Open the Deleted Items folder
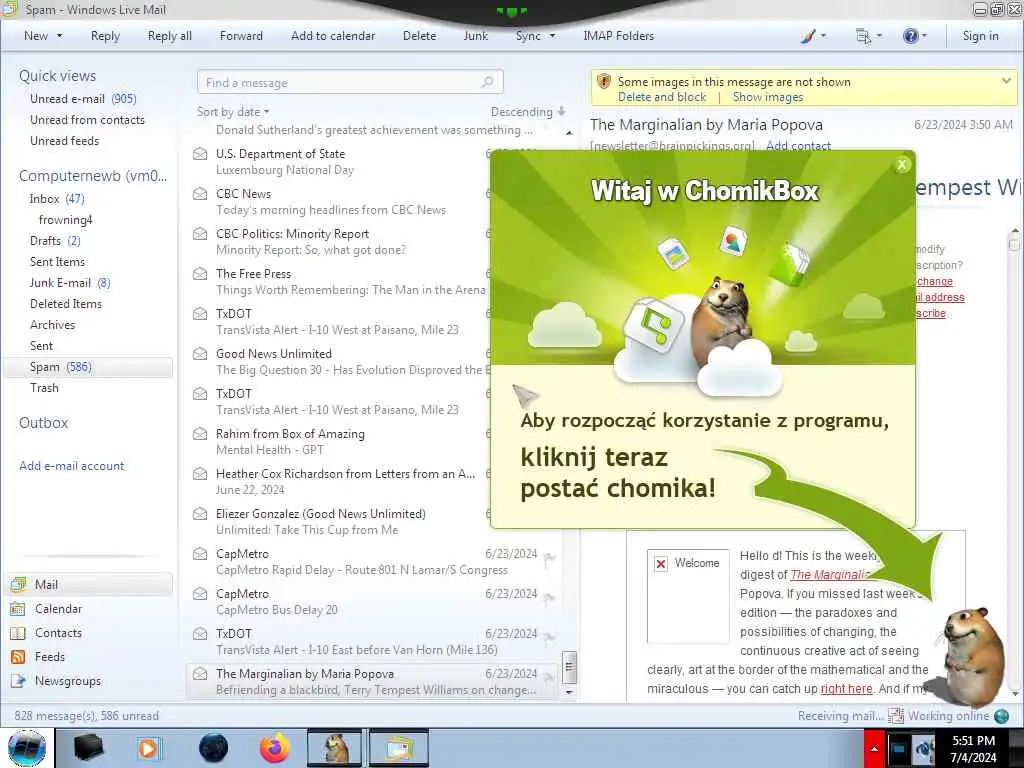This screenshot has width=1024, height=768. pos(65,304)
